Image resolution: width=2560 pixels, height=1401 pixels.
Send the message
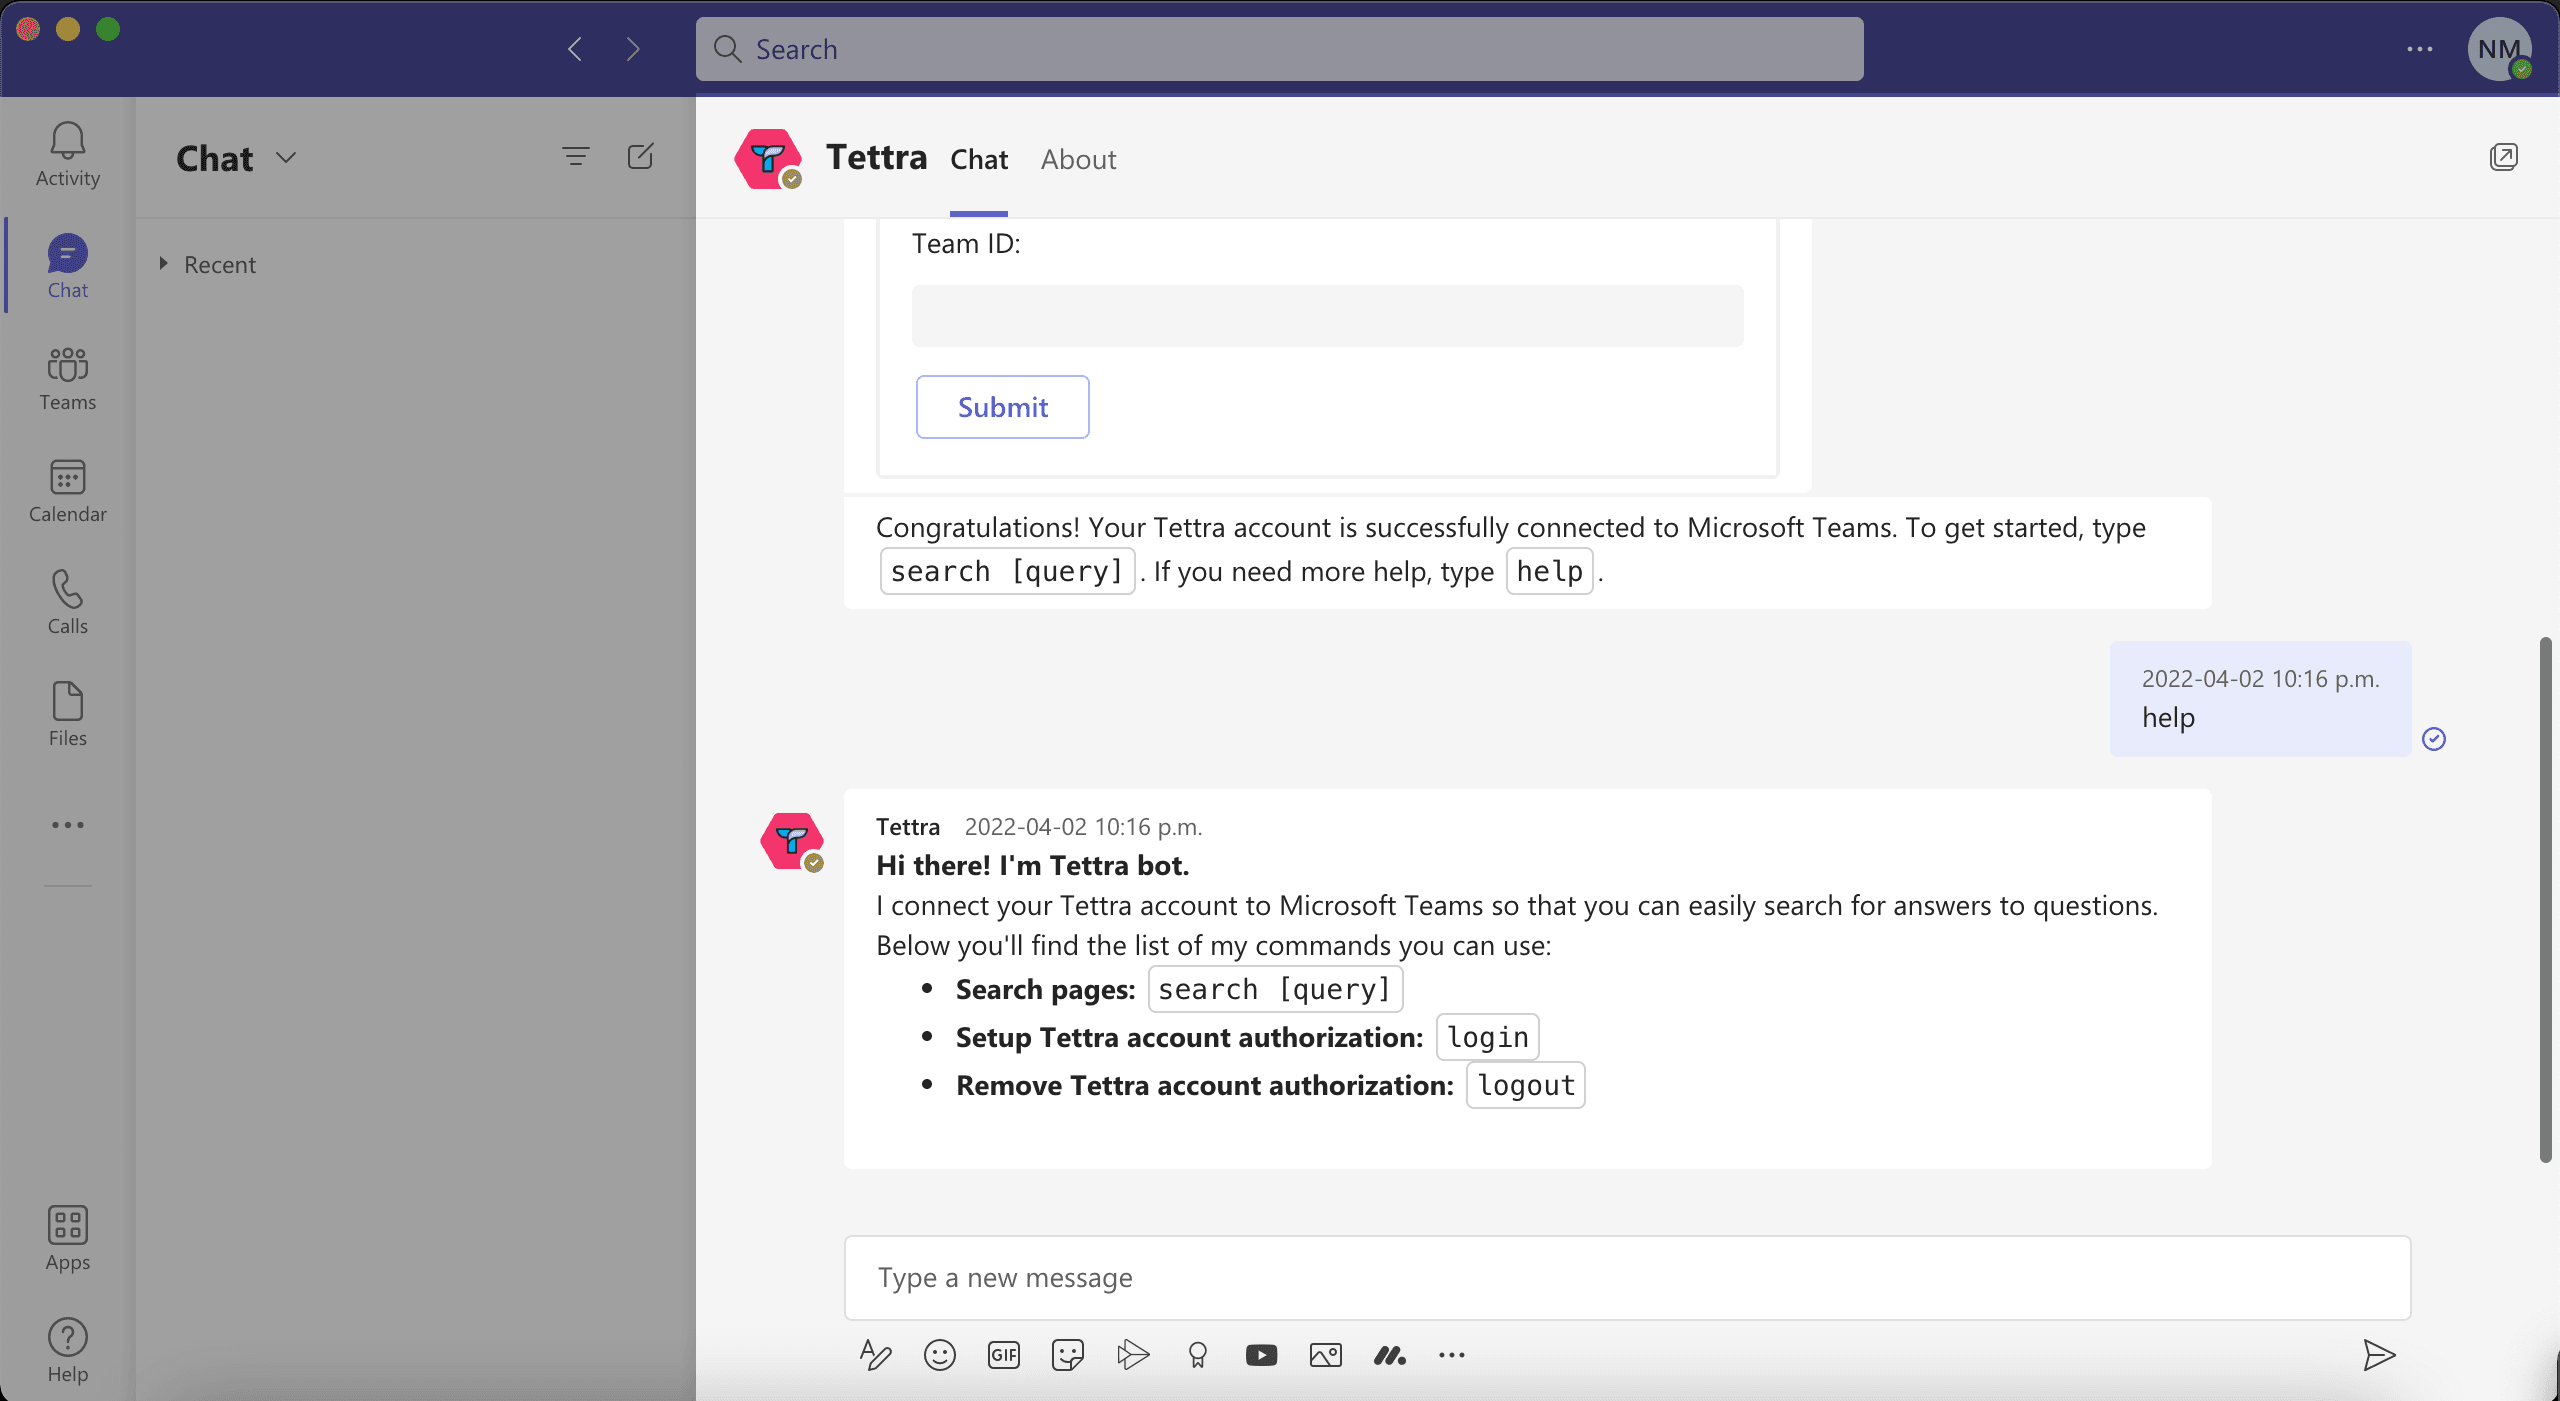pyautogui.click(x=2379, y=1355)
